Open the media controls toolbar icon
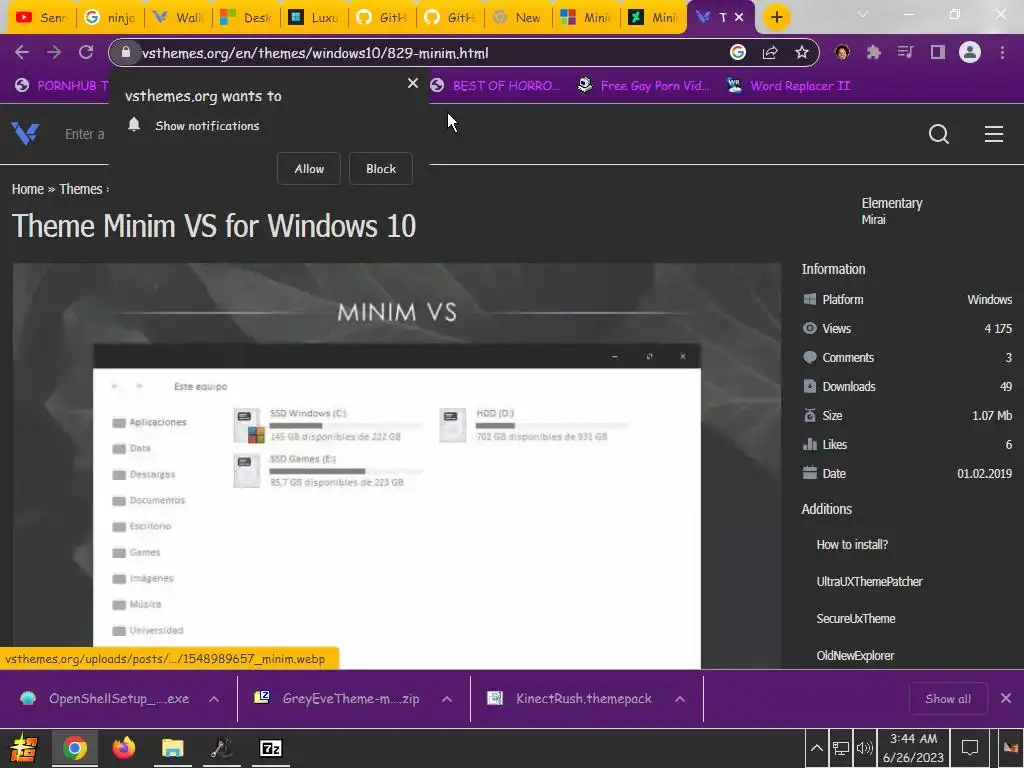 [x=906, y=52]
